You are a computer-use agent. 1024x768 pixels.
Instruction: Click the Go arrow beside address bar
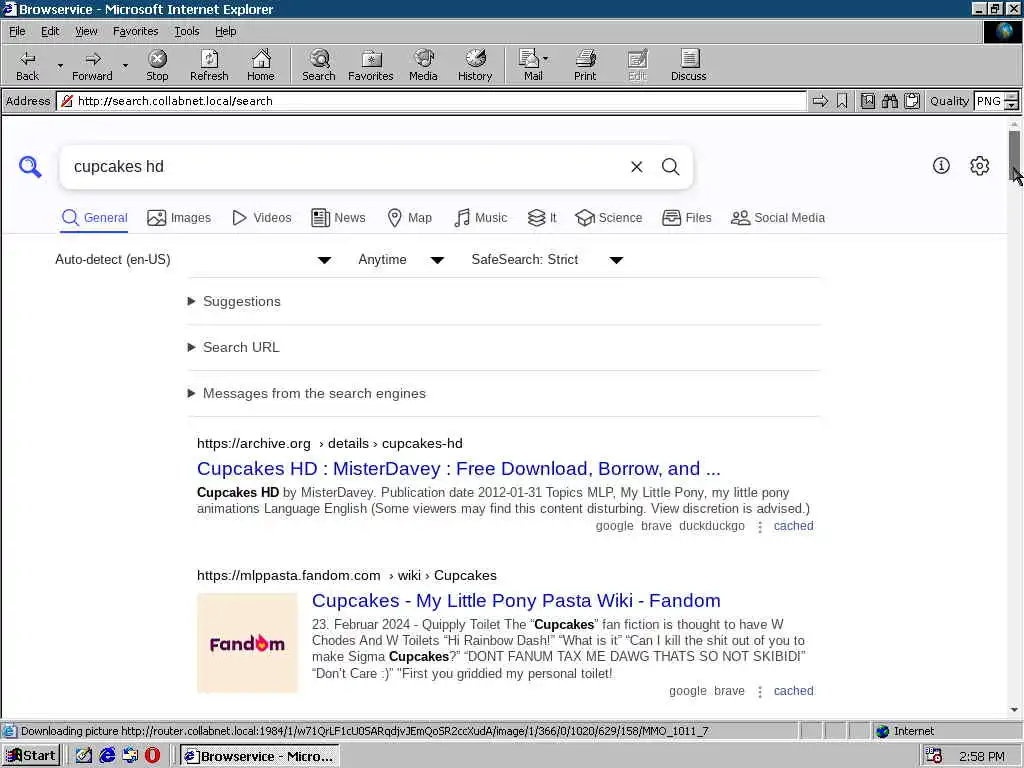[x=820, y=101]
